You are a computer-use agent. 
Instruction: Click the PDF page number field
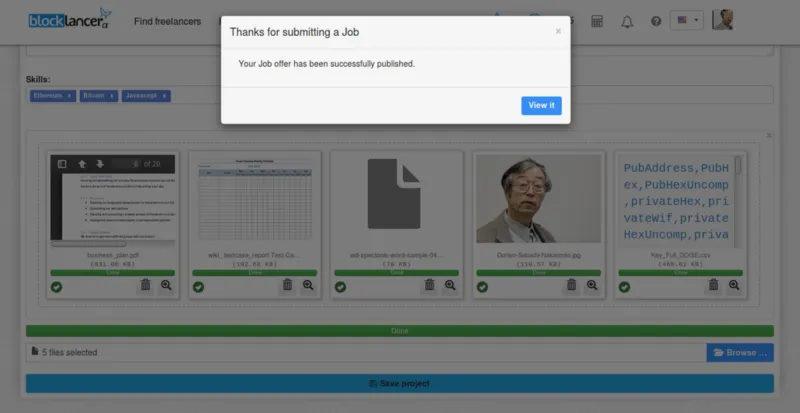click(x=126, y=164)
